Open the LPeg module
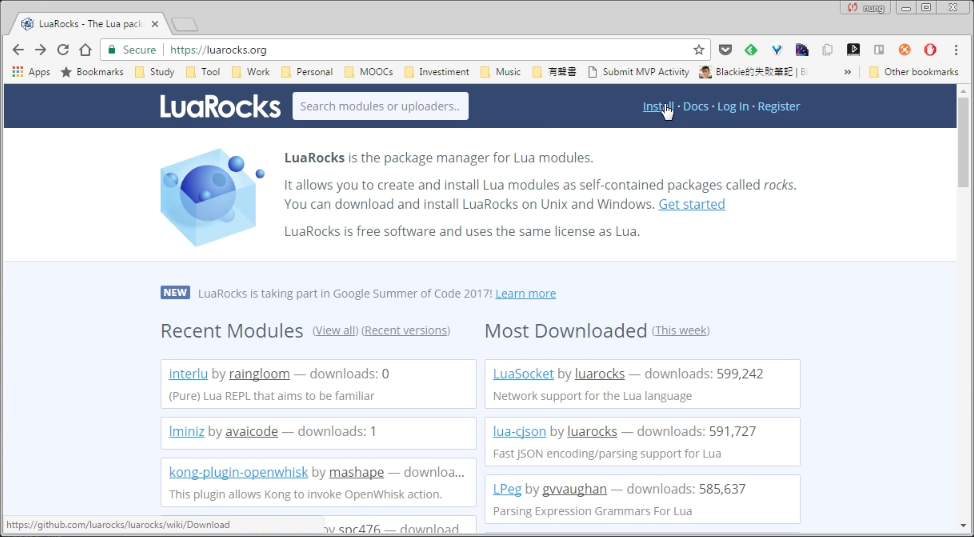 coord(507,489)
